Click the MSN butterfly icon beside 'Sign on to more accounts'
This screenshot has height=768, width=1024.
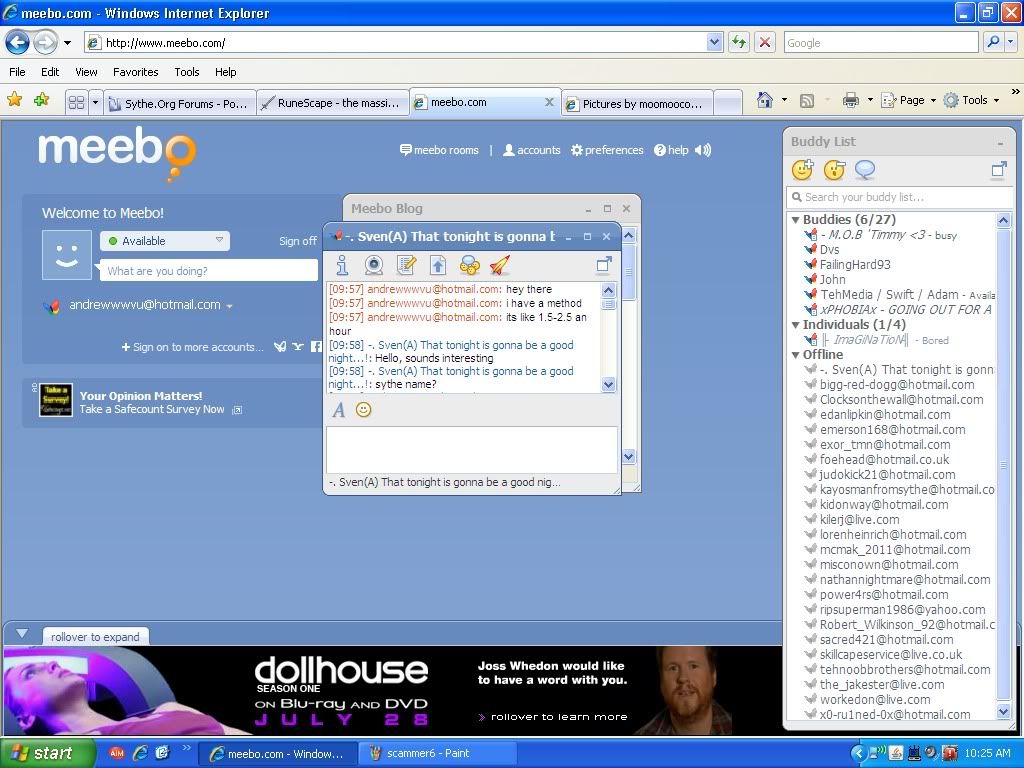coord(280,347)
